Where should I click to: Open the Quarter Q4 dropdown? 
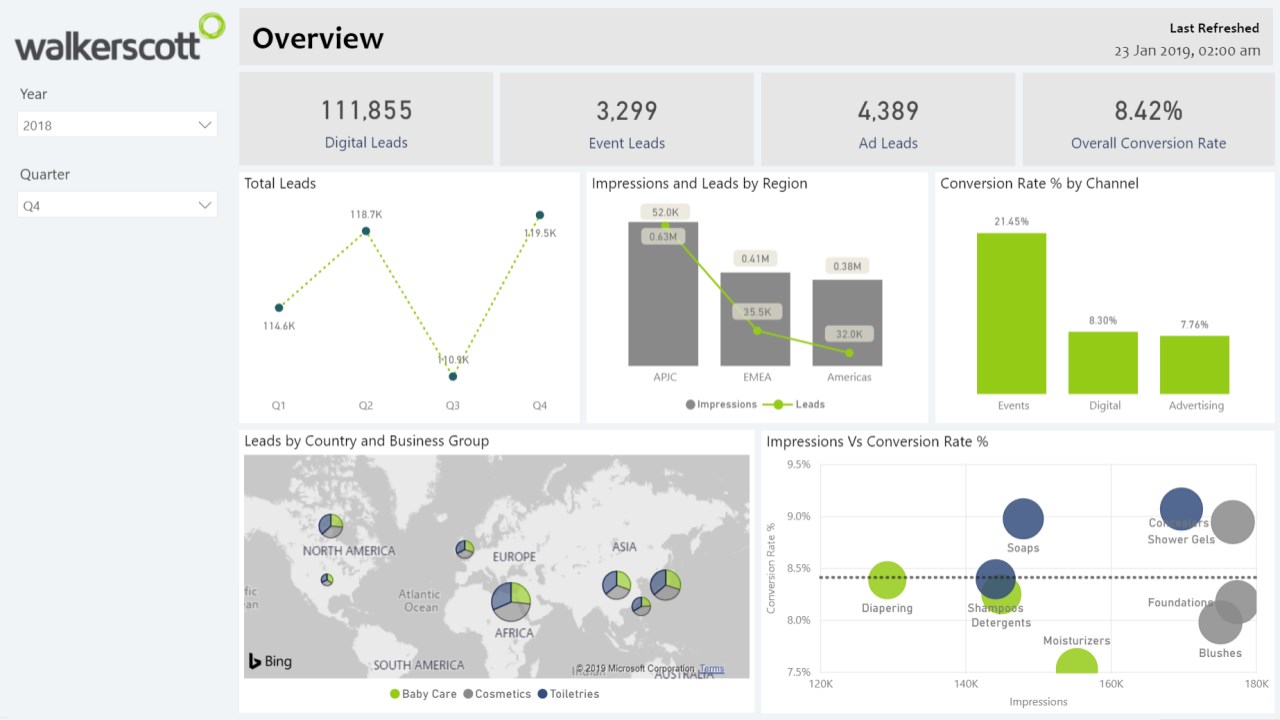[117, 205]
